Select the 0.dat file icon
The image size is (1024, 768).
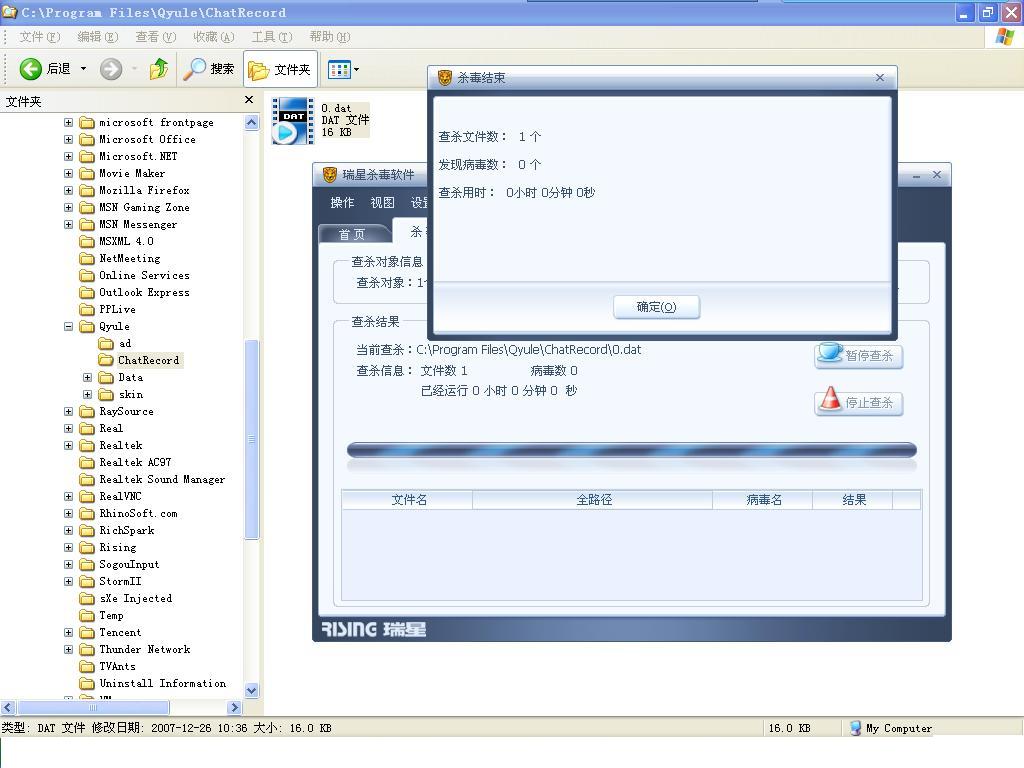point(292,120)
